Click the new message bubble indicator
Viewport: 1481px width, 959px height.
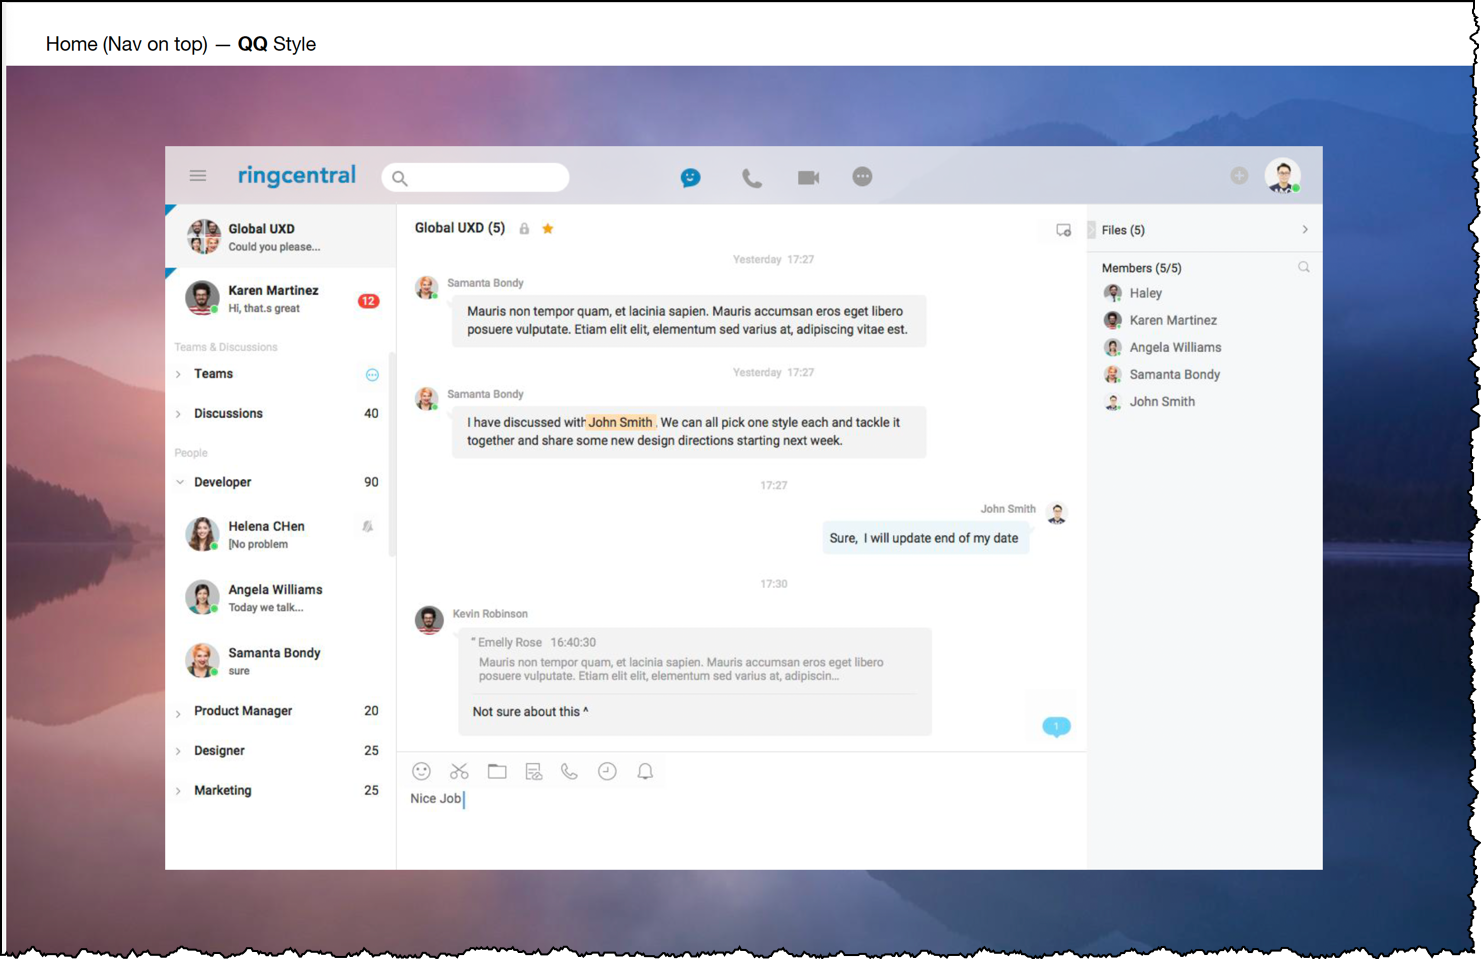tap(1056, 726)
